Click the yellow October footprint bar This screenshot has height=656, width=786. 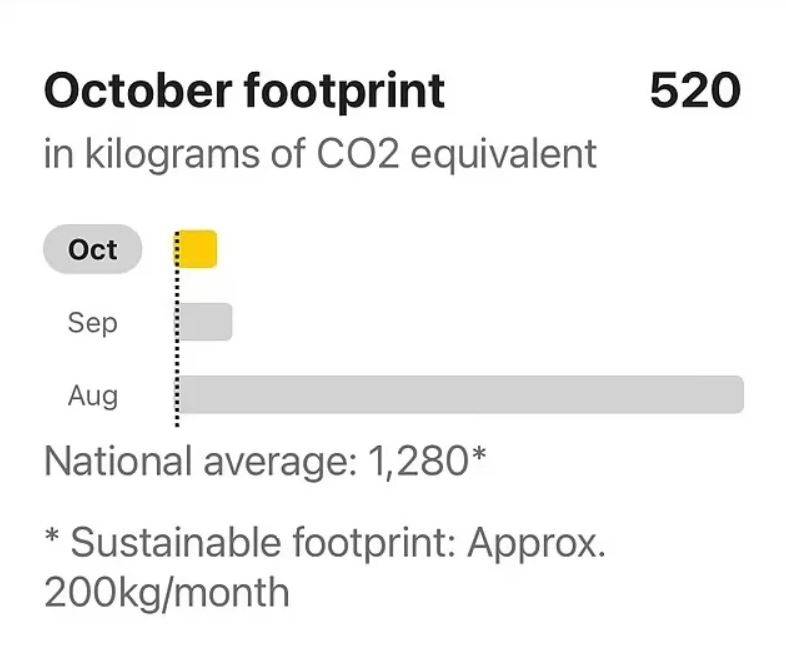tap(198, 249)
